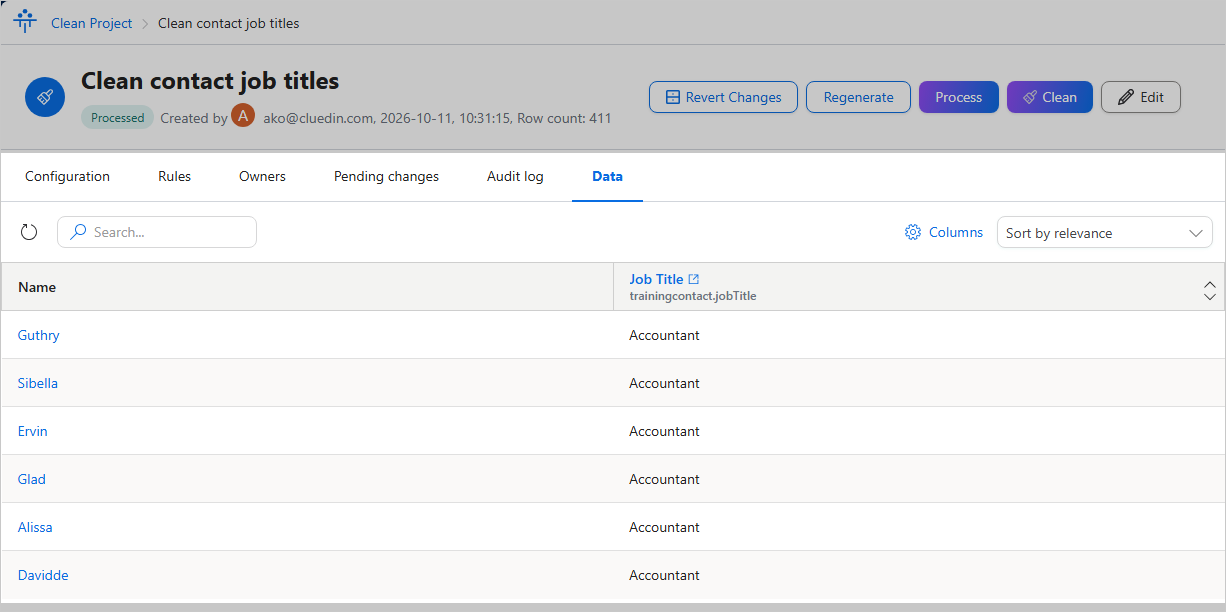Click the broom project icon beside the title
1226x612 pixels.
click(x=45, y=97)
